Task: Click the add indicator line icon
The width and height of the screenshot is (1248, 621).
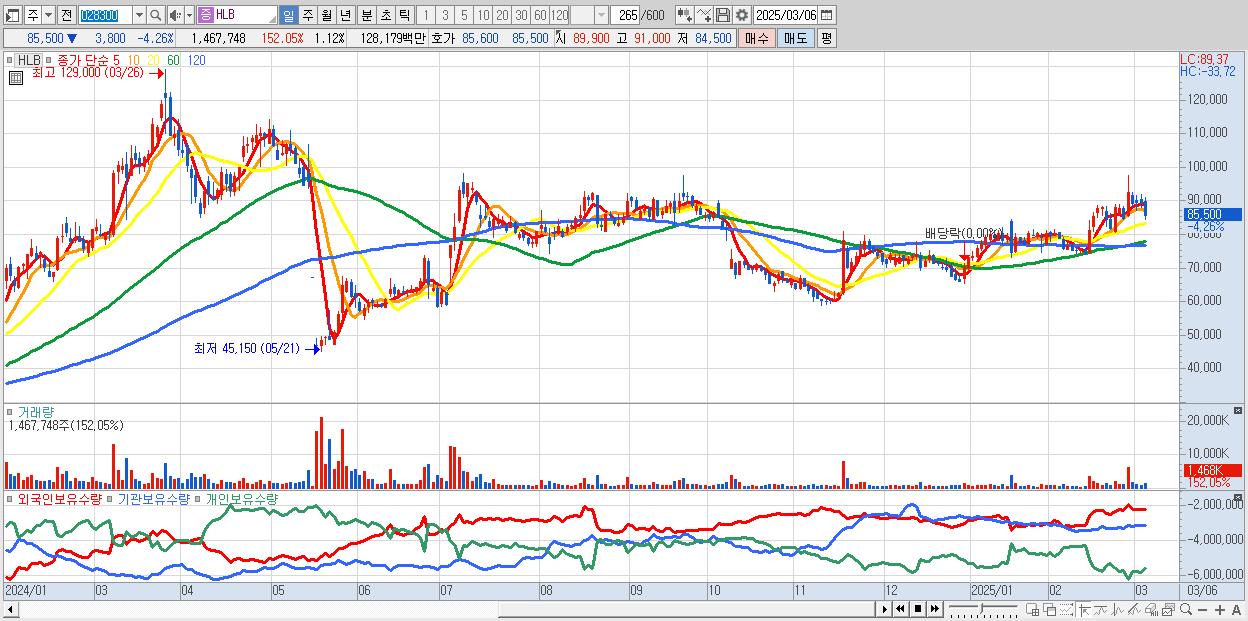Action: coord(703,15)
